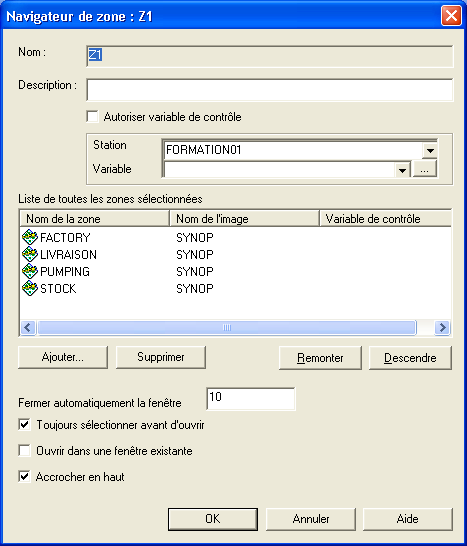Click the FACTORY zone icon
This screenshot has height=546, width=467.
pyautogui.click(x=30, y=237)
